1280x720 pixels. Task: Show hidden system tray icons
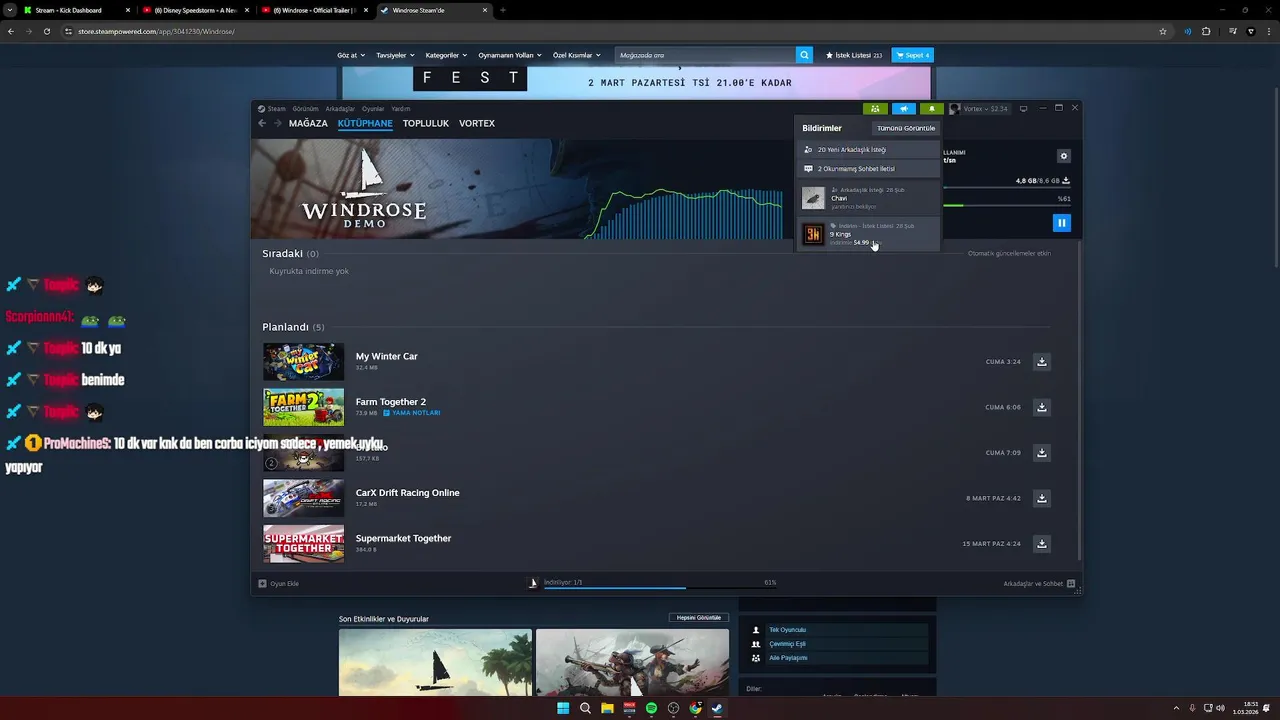[x=1176, y=708]
